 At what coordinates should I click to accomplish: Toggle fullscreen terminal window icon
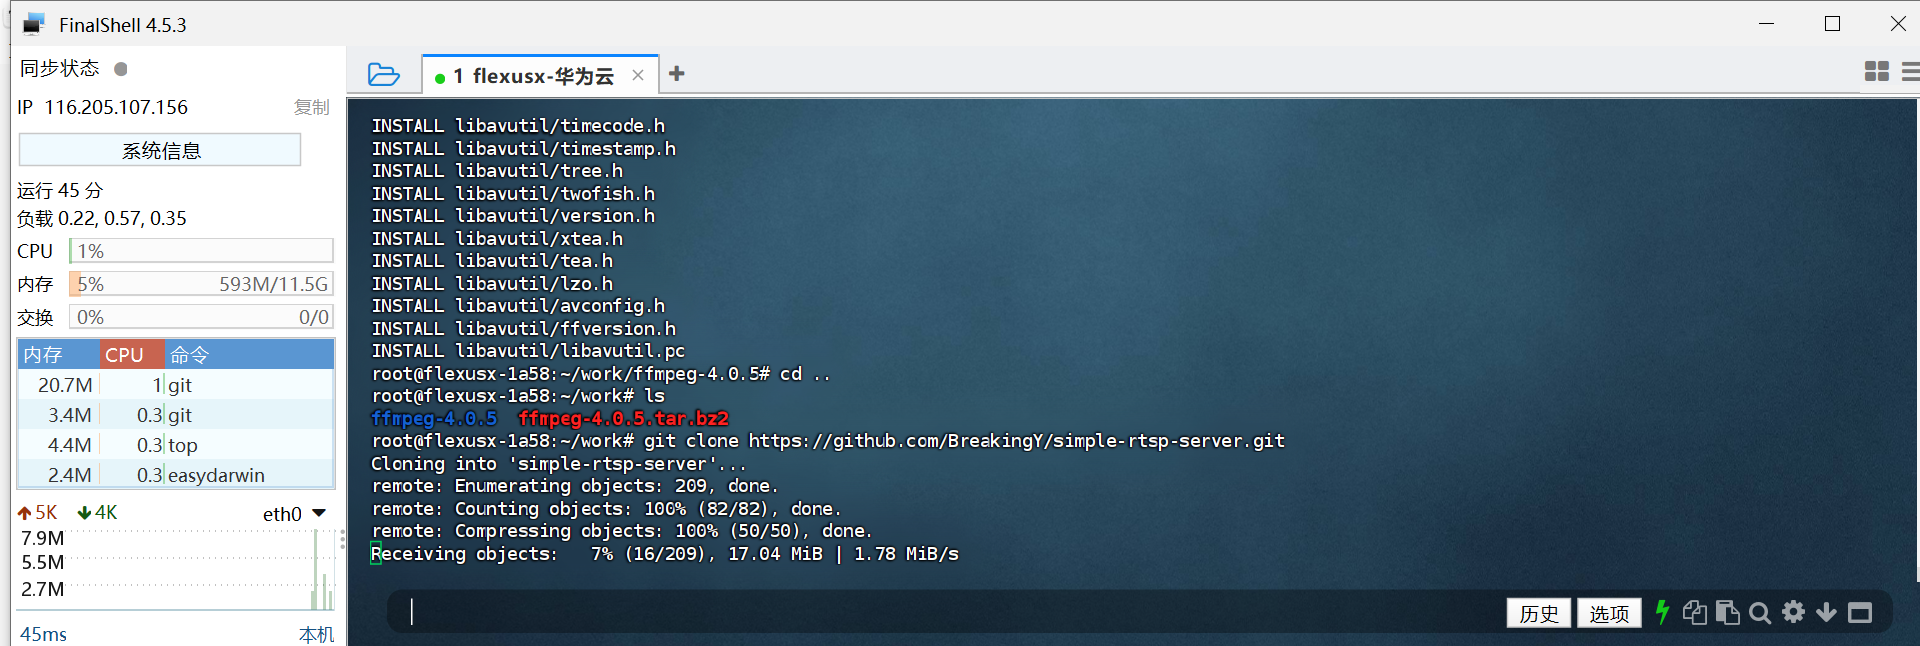[1860, 613]
